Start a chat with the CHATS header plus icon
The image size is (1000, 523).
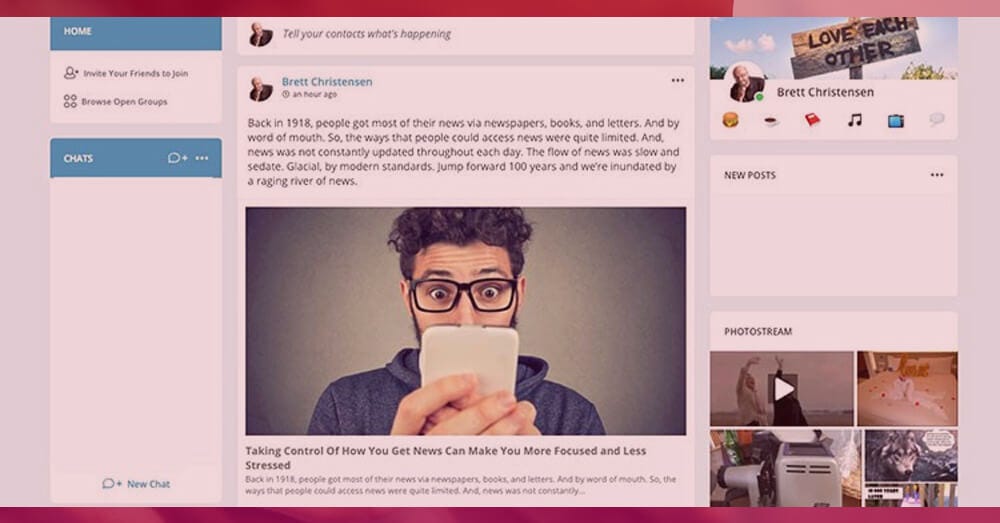[x=177, y=158]
